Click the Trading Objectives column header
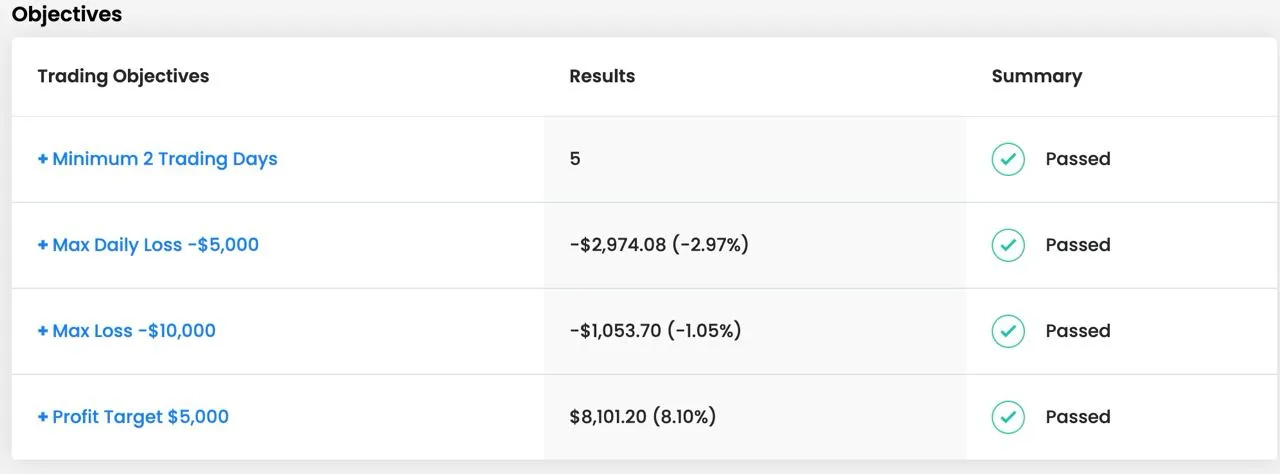Screen dimensions: 1280x474 click(x=123, y=76)
